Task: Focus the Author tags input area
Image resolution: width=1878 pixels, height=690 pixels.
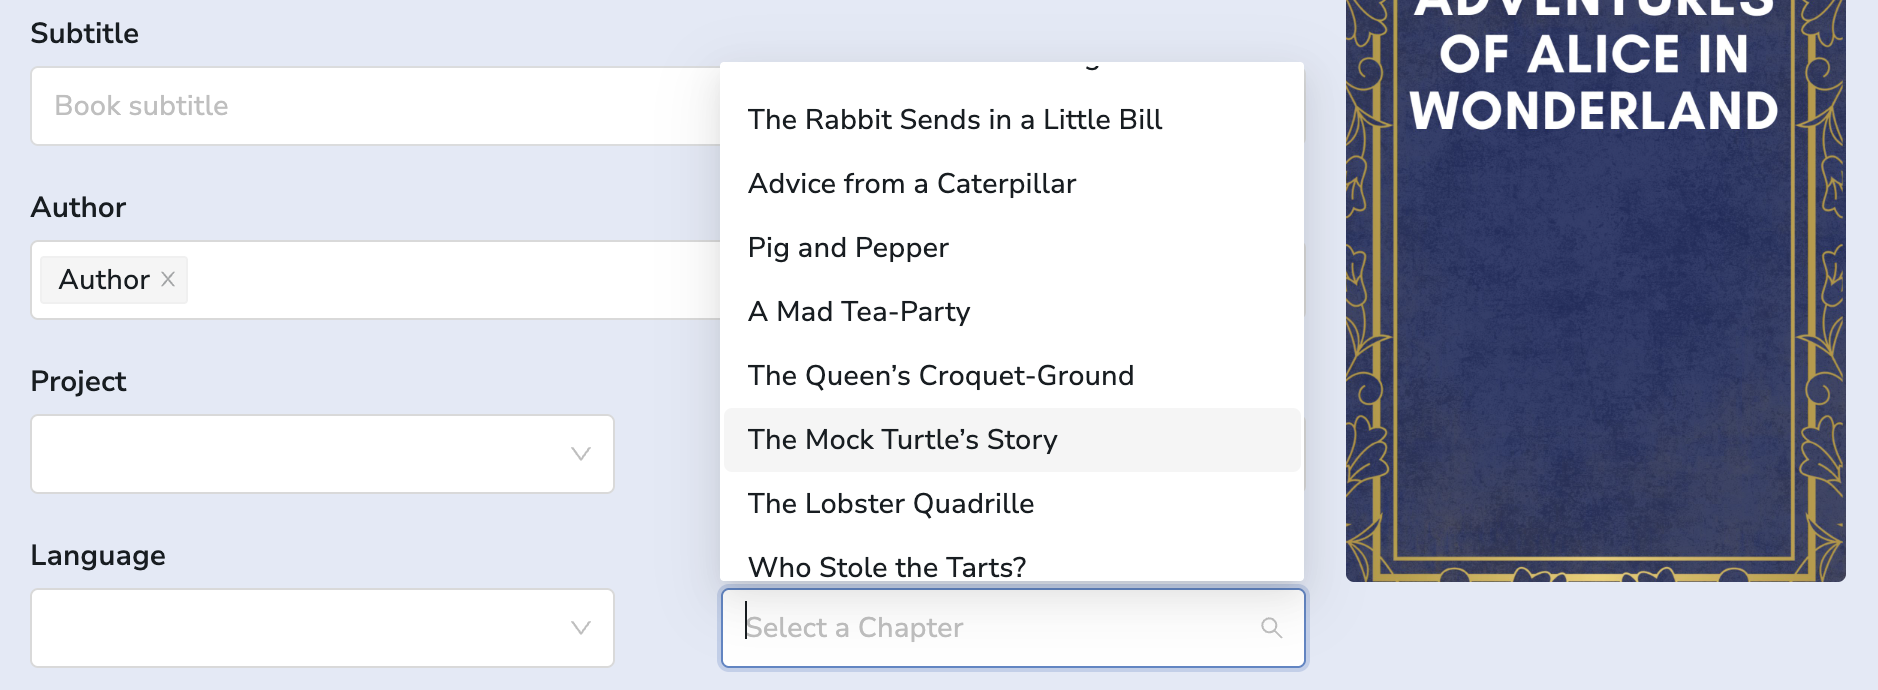Action: tap(450, 280)
